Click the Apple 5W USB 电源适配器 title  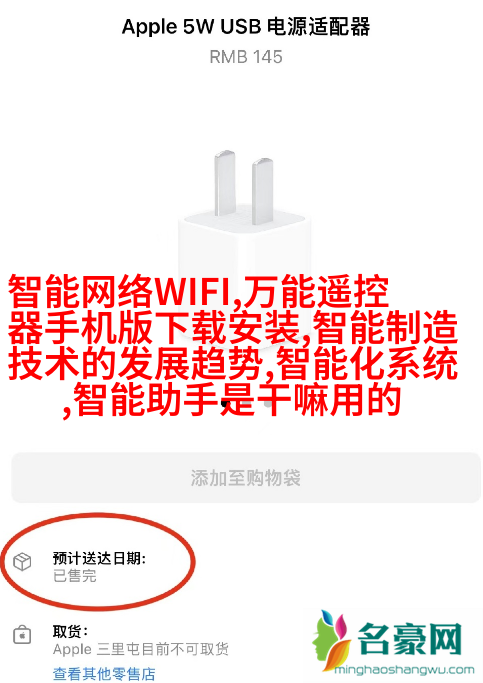(x=246, y=27)
